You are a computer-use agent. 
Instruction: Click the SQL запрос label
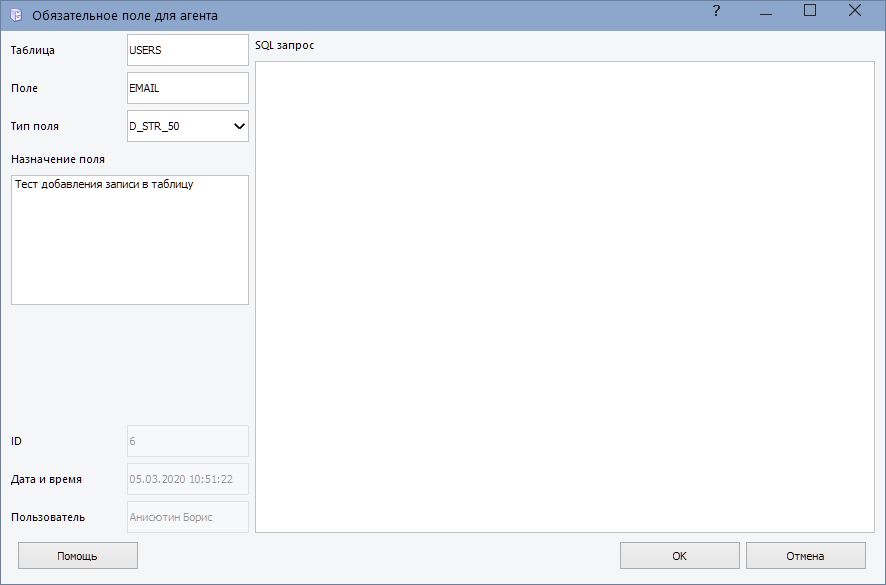(x=285, y=46)
